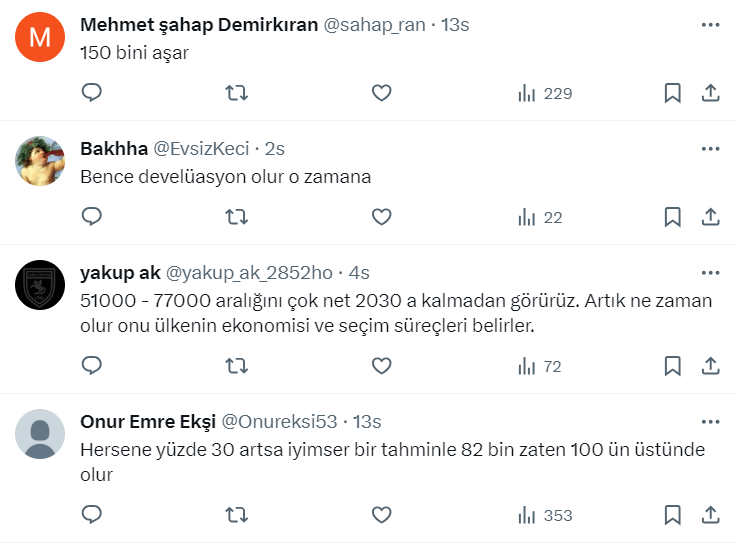Image resolution: width=737 pixels, height=543 pixels.
Task: Retweet Onur Emre Ekşi's tweet
Action: (237, 515)
